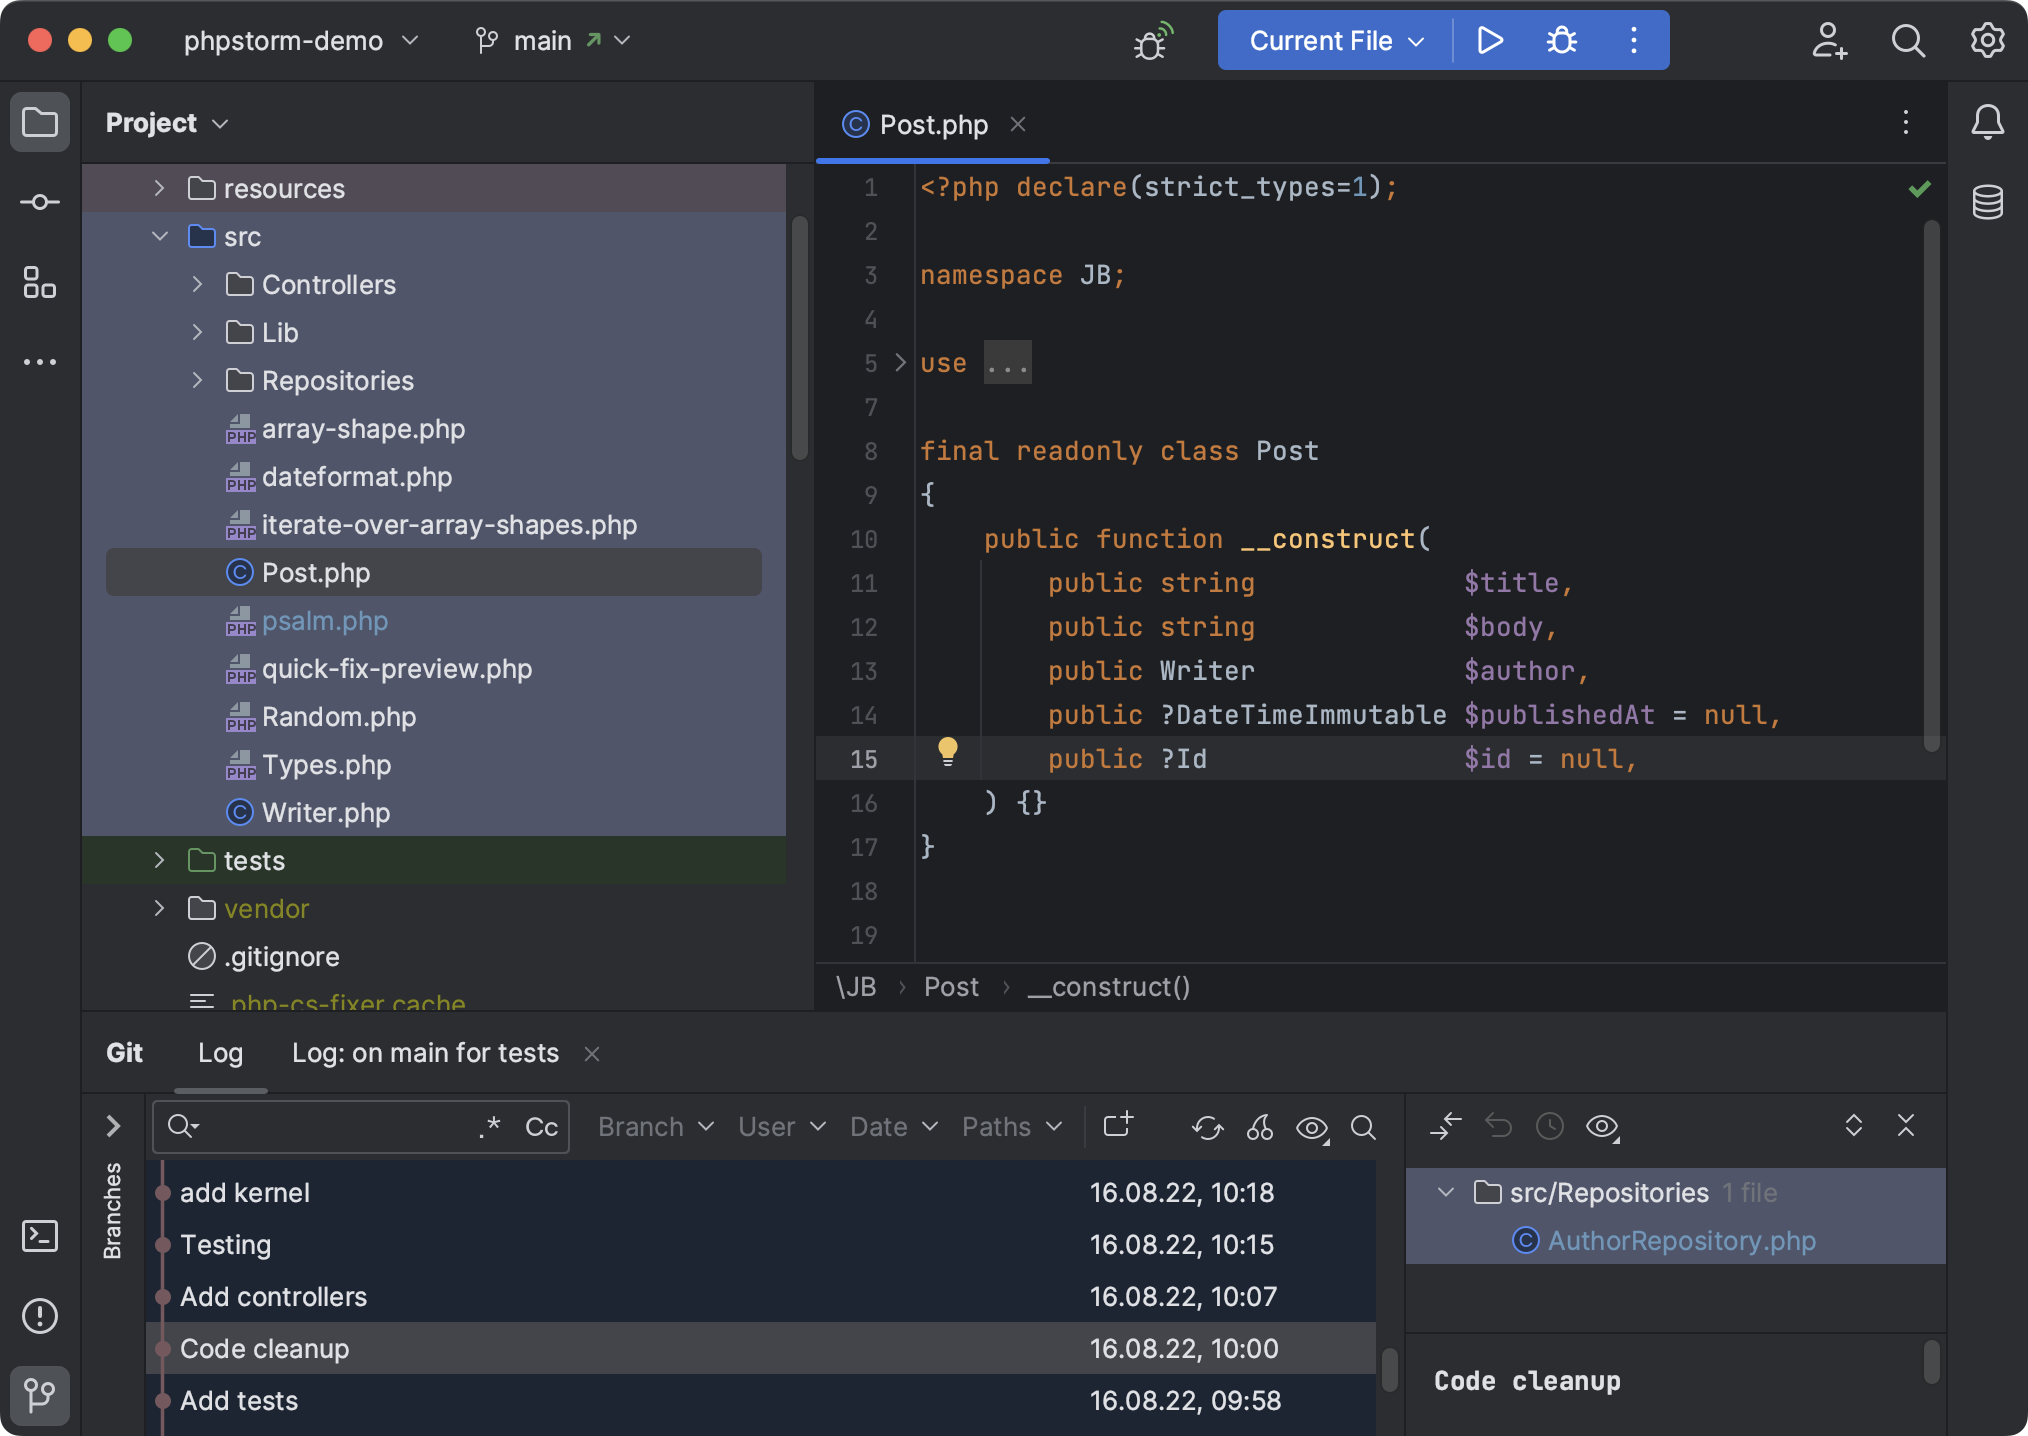Close the Post.php editor tab
2028x1436 pixels.
[x=1018, y=124]
